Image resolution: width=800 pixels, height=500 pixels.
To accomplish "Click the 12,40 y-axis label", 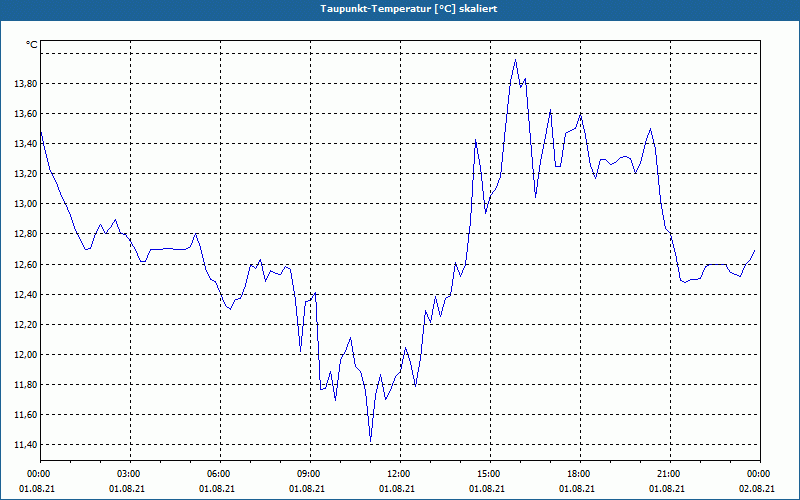I will (26, 294).
